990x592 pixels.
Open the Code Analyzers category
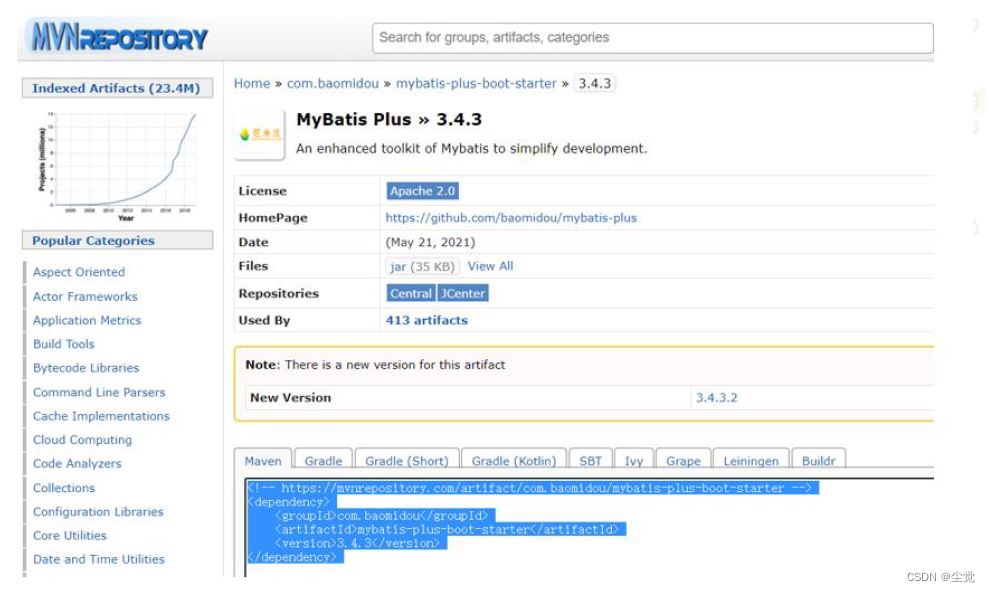point(77,463)
